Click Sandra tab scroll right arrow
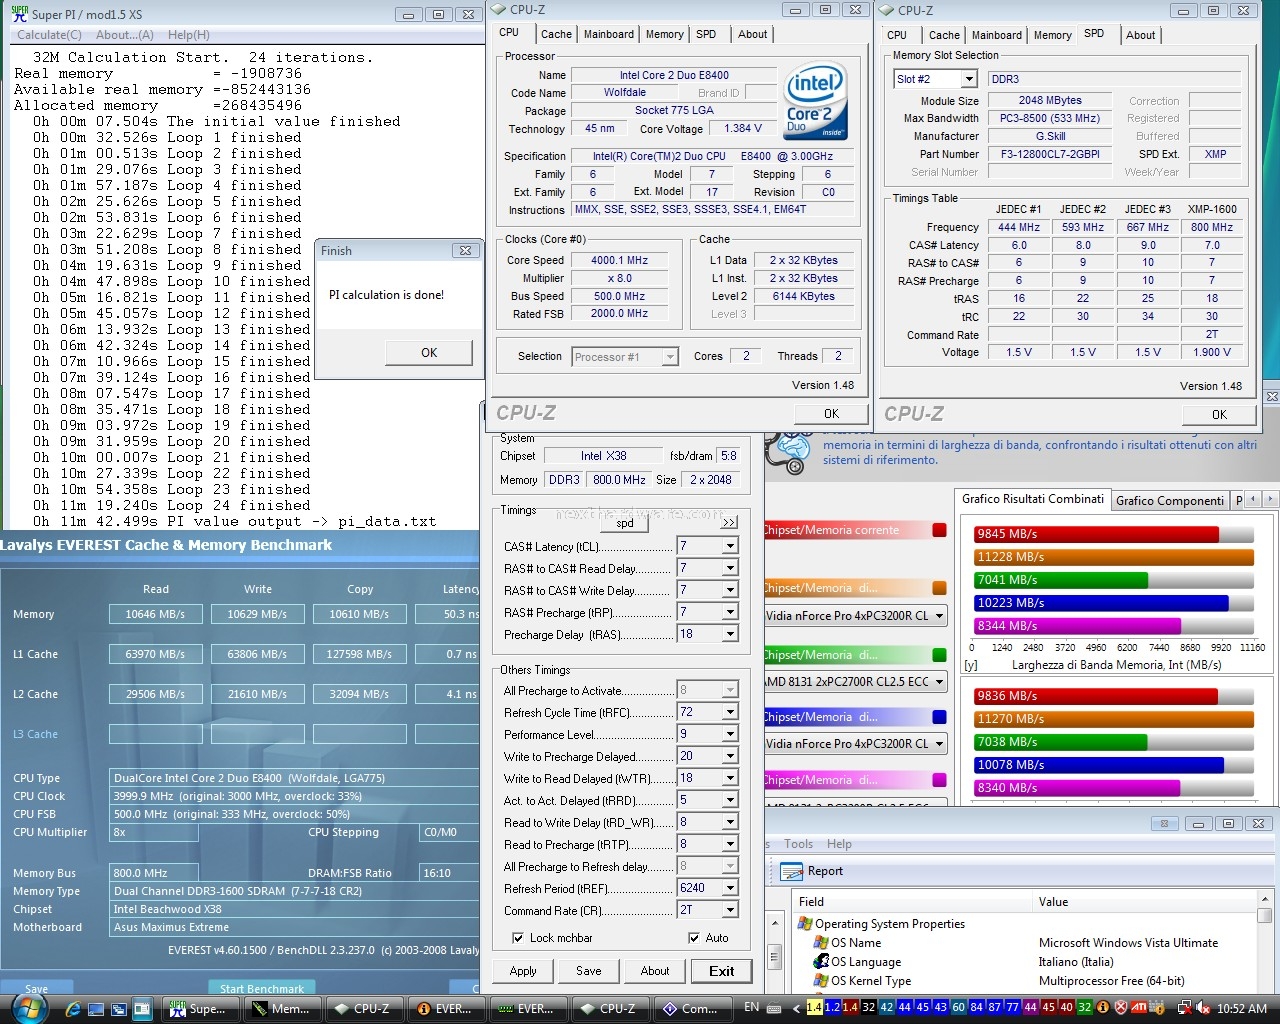The image size is (1280, 1024). (x=1270, y=498)
